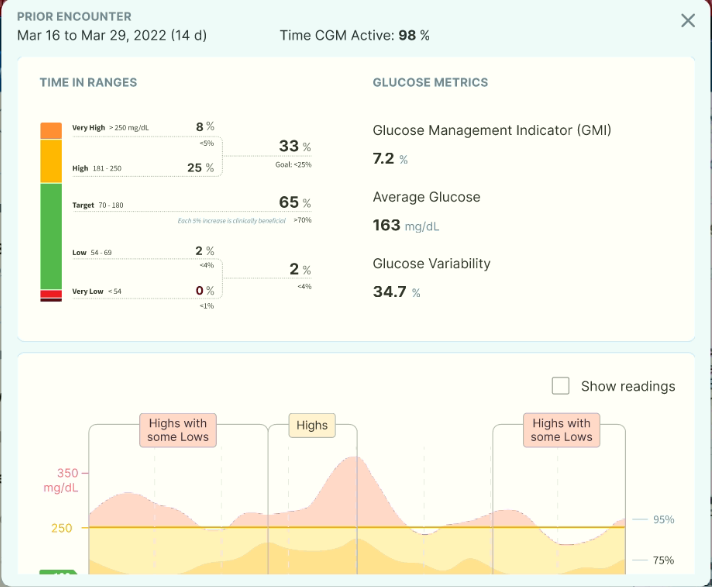Click the GMI value 7.2 %
The height and width of the screenshot is (587, 712).
390,159
